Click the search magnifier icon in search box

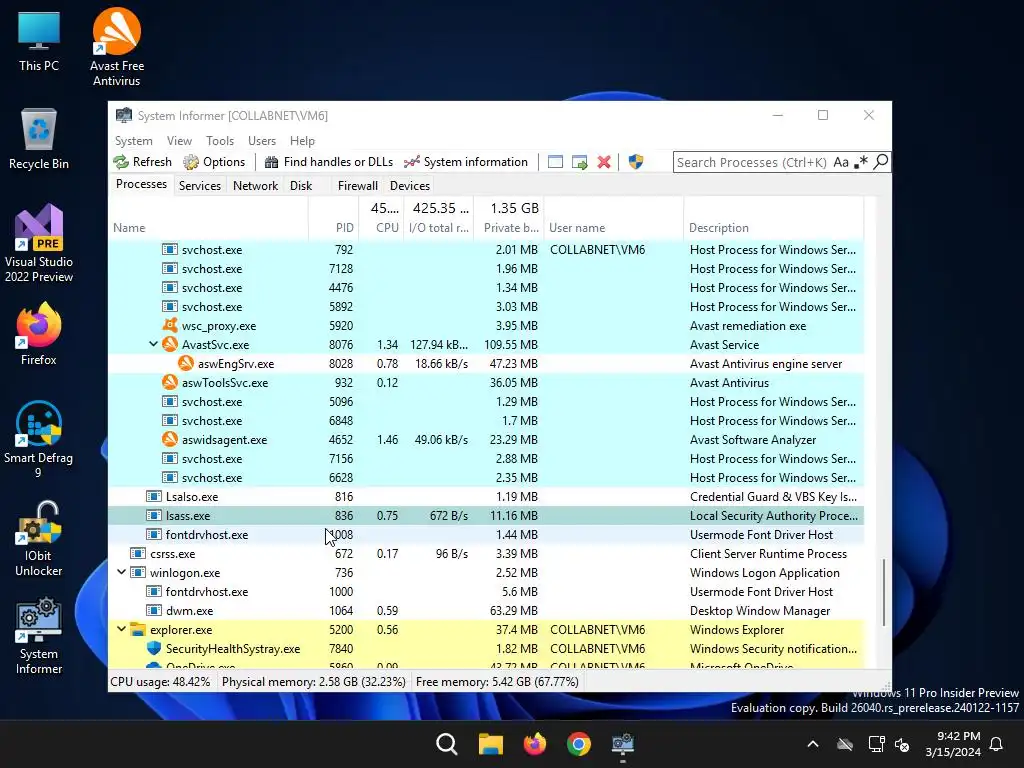pos(880,161)
